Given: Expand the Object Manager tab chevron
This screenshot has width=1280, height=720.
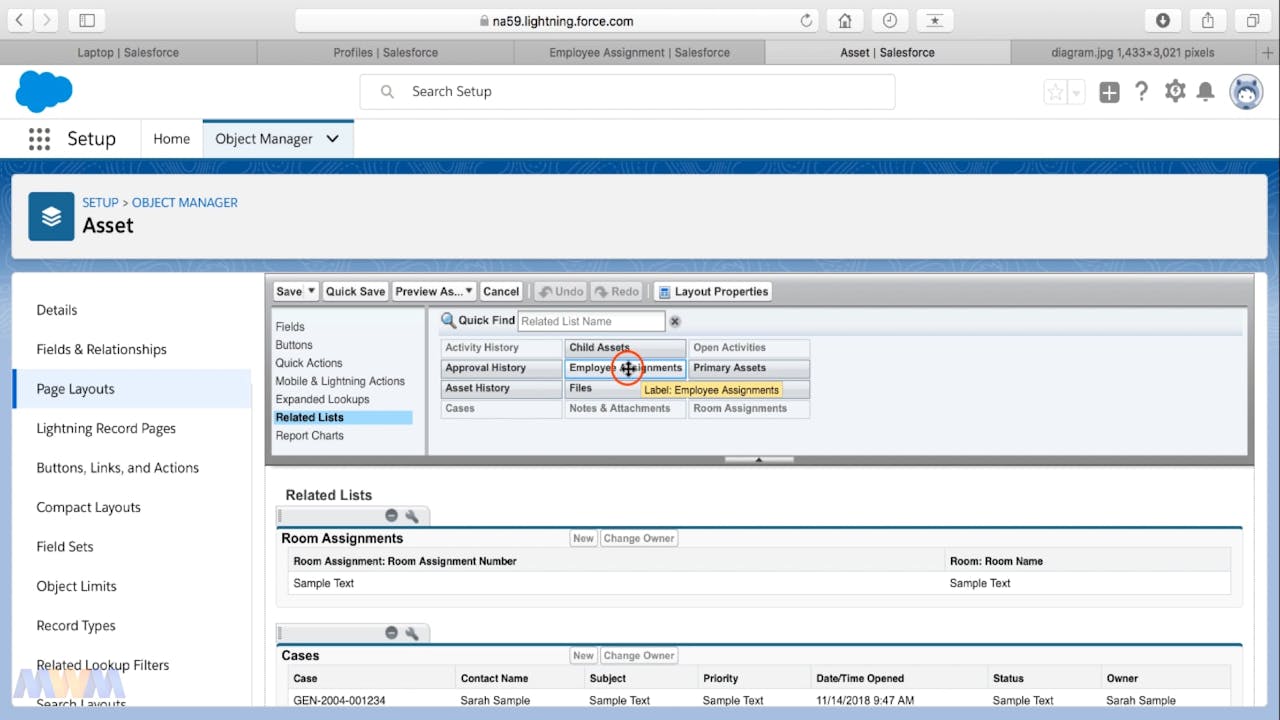Looking at the screenshot, I should tap(332, 139).
